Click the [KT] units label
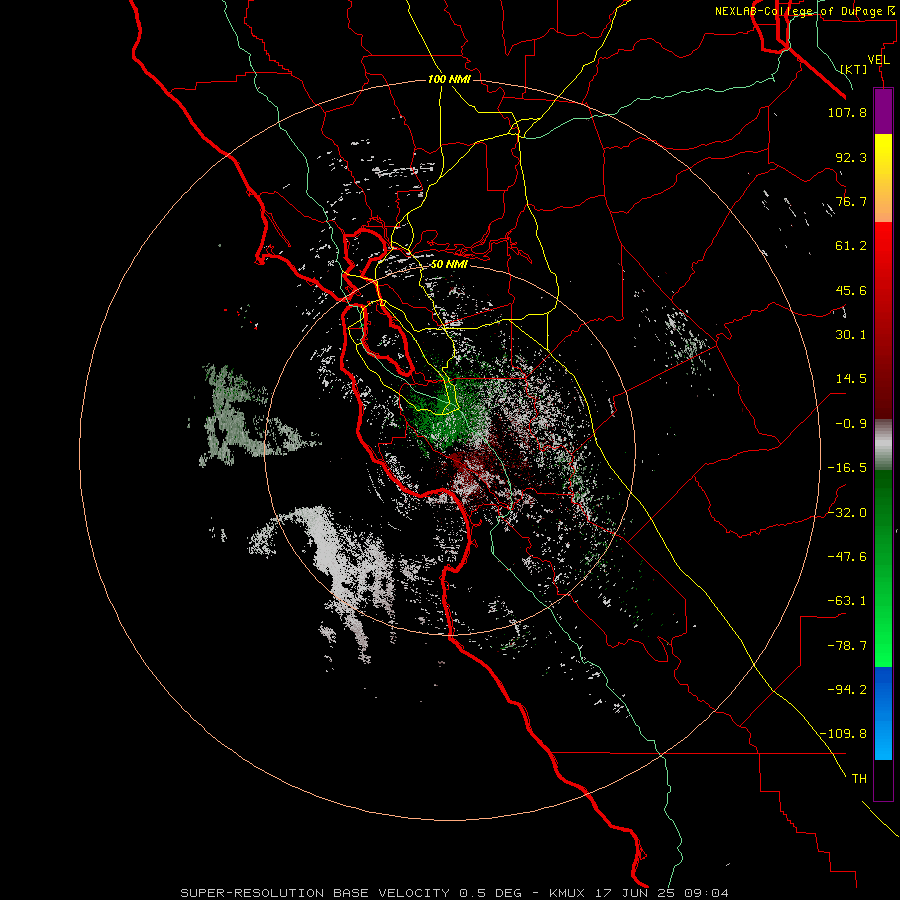900x900 pixels. (x=853, y=69)
